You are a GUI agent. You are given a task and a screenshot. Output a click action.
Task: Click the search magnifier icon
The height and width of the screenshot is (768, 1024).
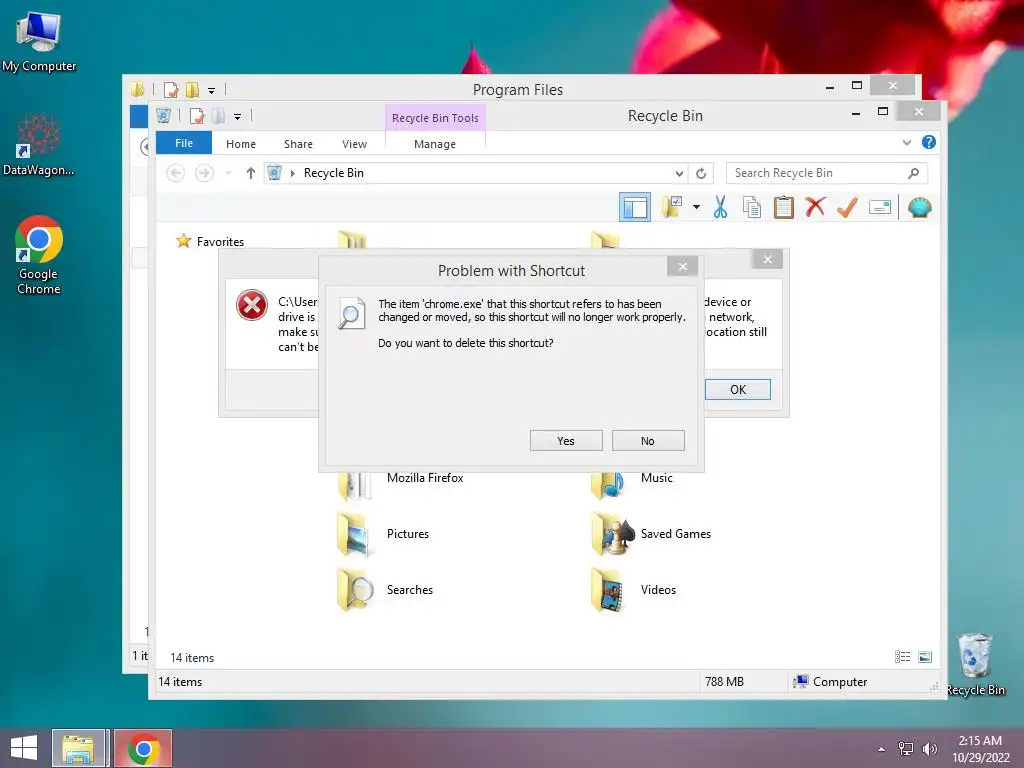[x=914, y=172]
